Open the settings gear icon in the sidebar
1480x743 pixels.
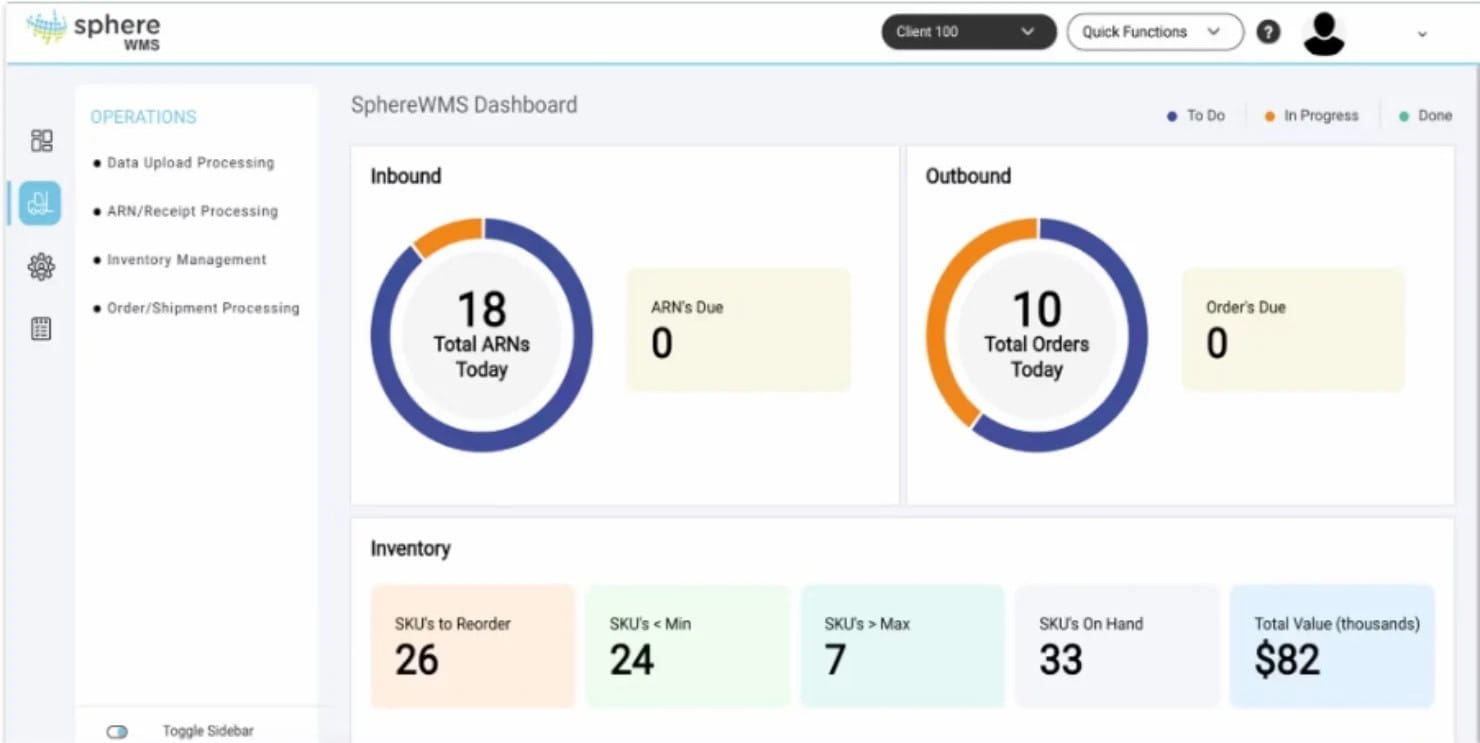pyautogui.click(x=40, y=266)
